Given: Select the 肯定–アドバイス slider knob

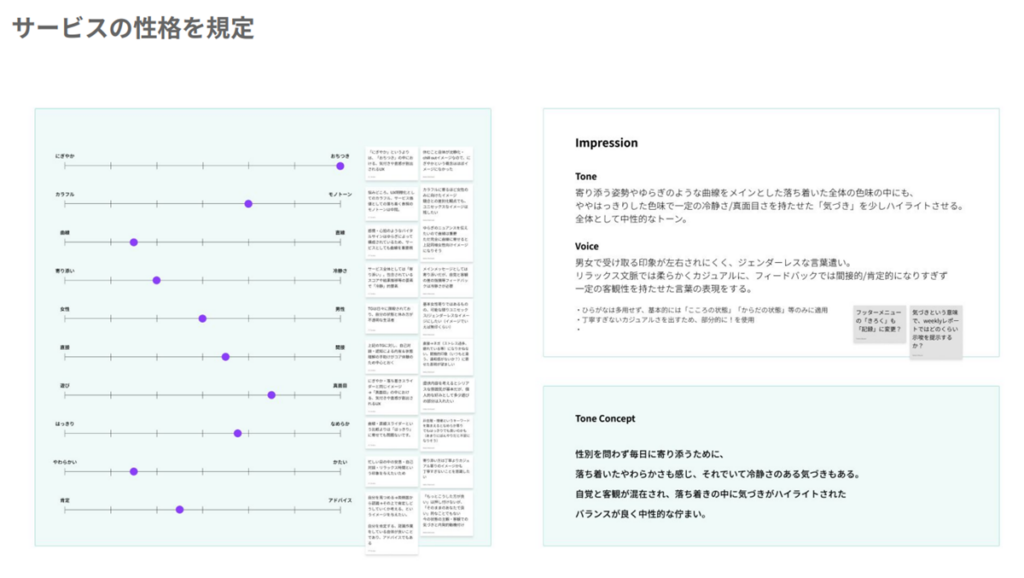Looking at the screenshot, I should 180,509.
